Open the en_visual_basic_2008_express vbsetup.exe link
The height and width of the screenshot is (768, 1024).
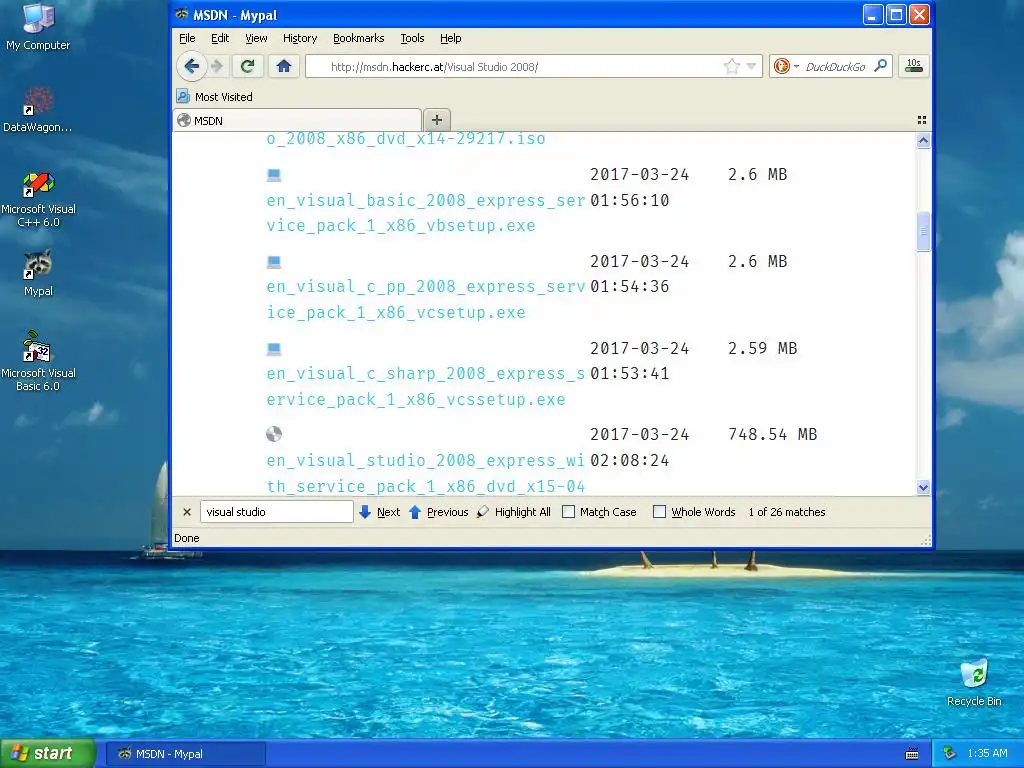[425, 213]
